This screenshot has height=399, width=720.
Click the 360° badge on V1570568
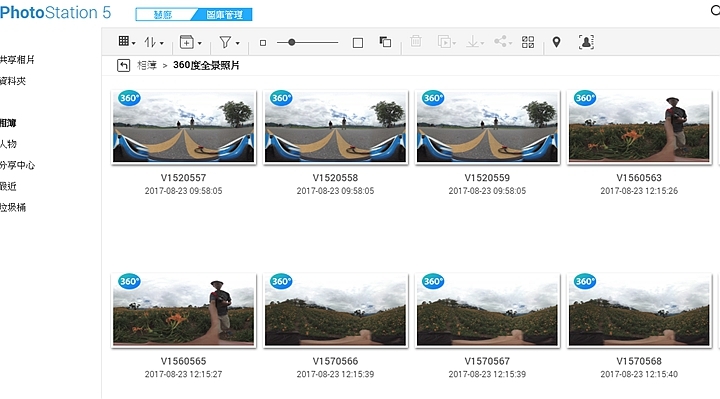click(x=585, y=281)
